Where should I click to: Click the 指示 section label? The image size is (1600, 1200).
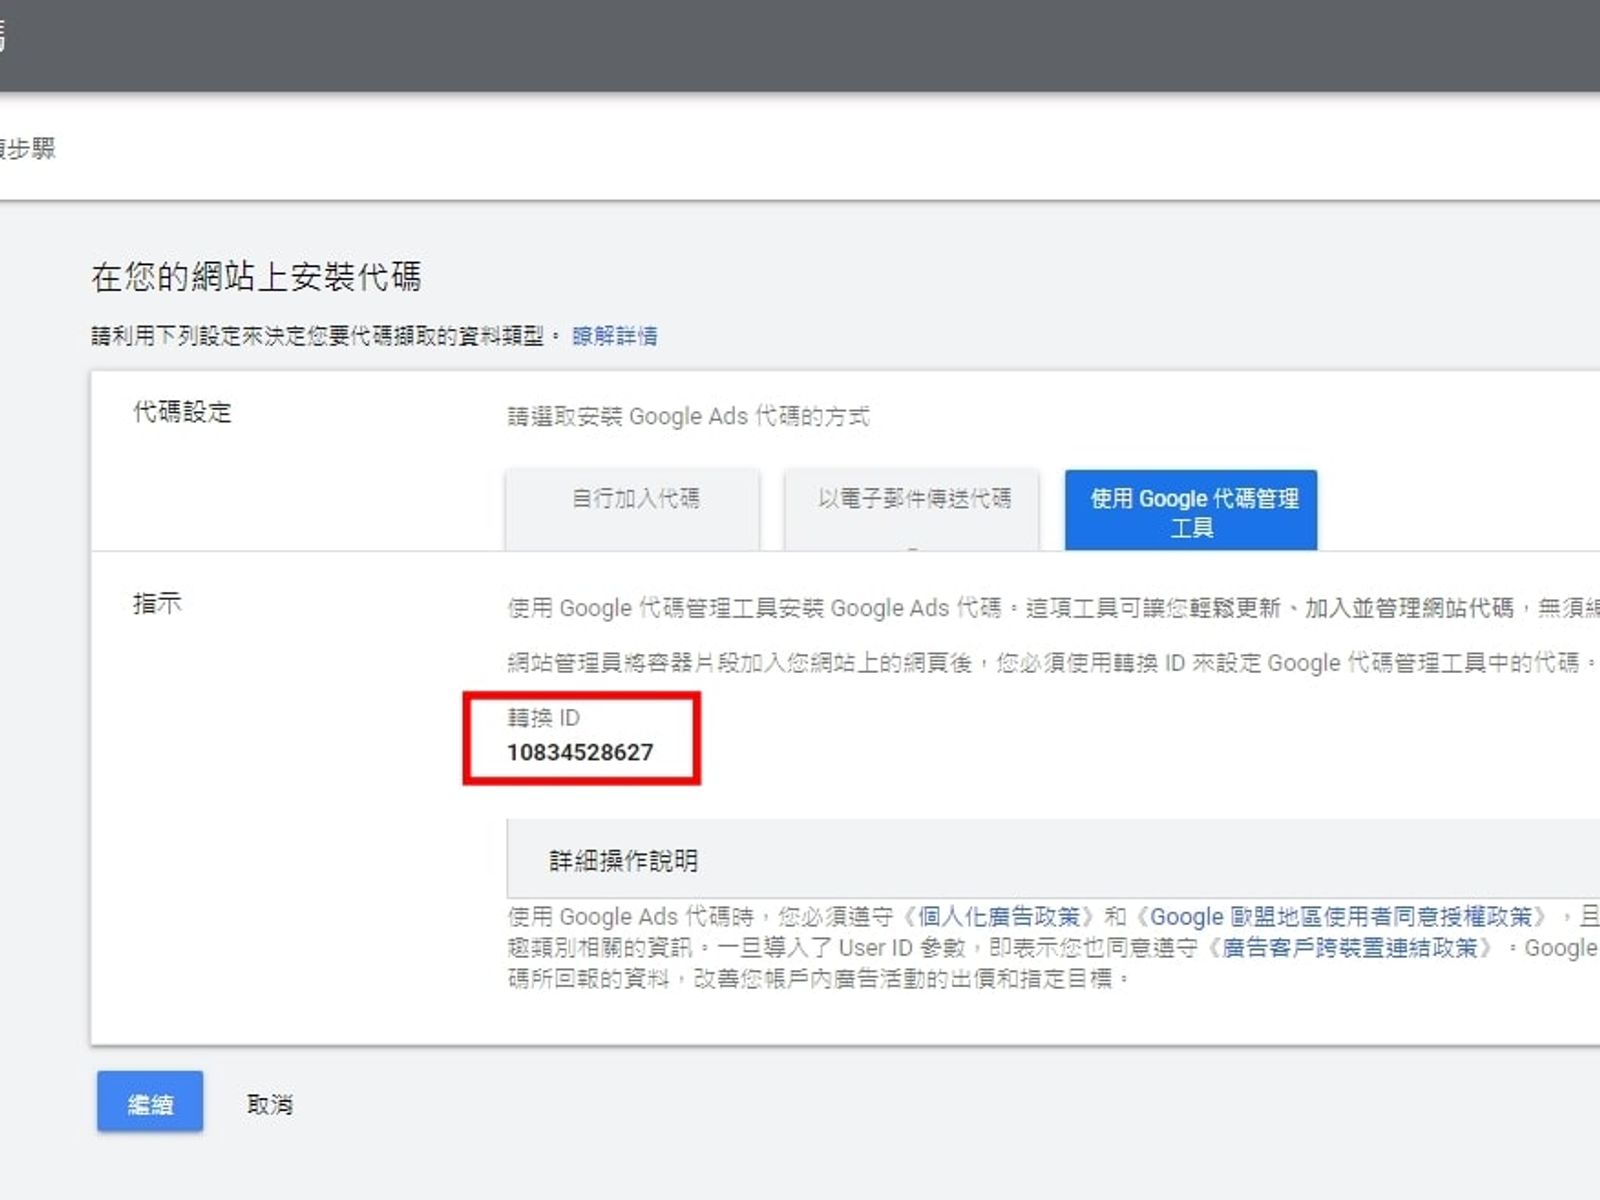(157, 603)
